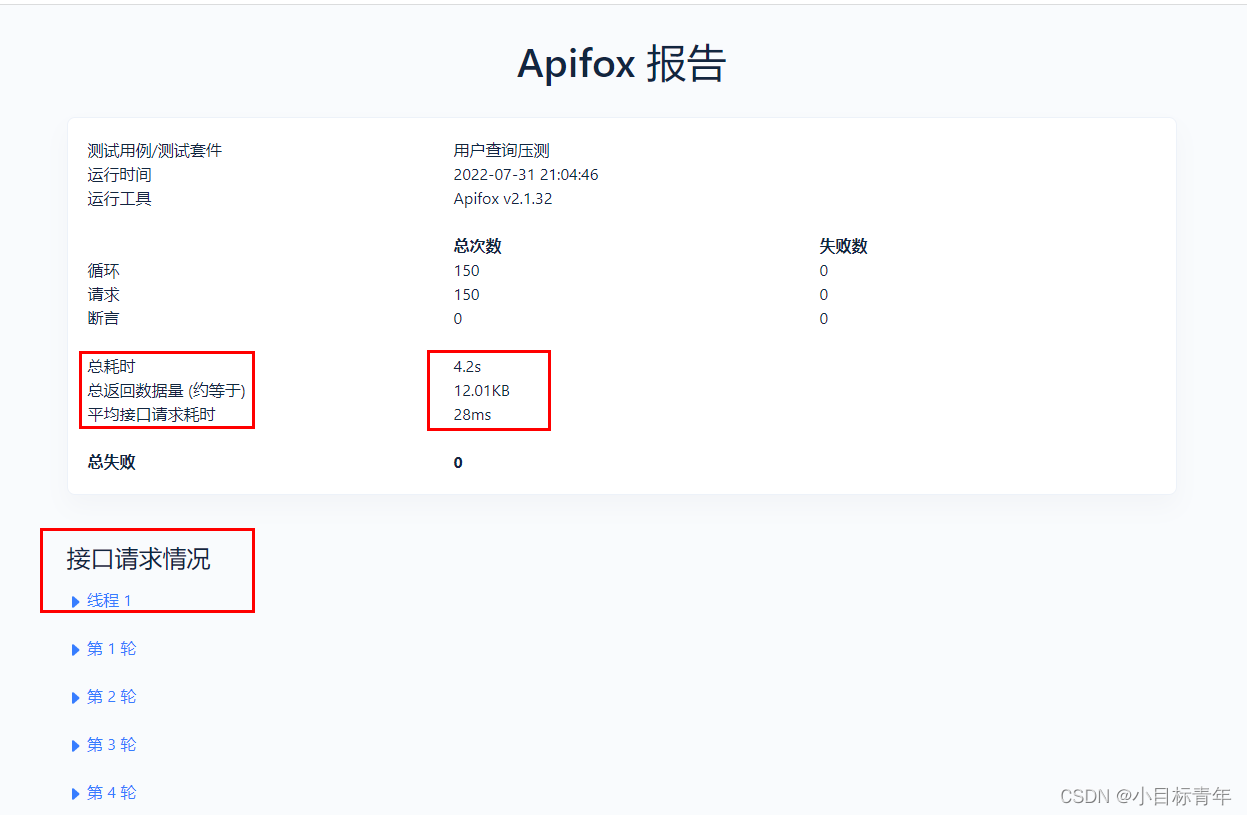
Task: Open the 第 3 轮 round details
Action: pos(104,745)
